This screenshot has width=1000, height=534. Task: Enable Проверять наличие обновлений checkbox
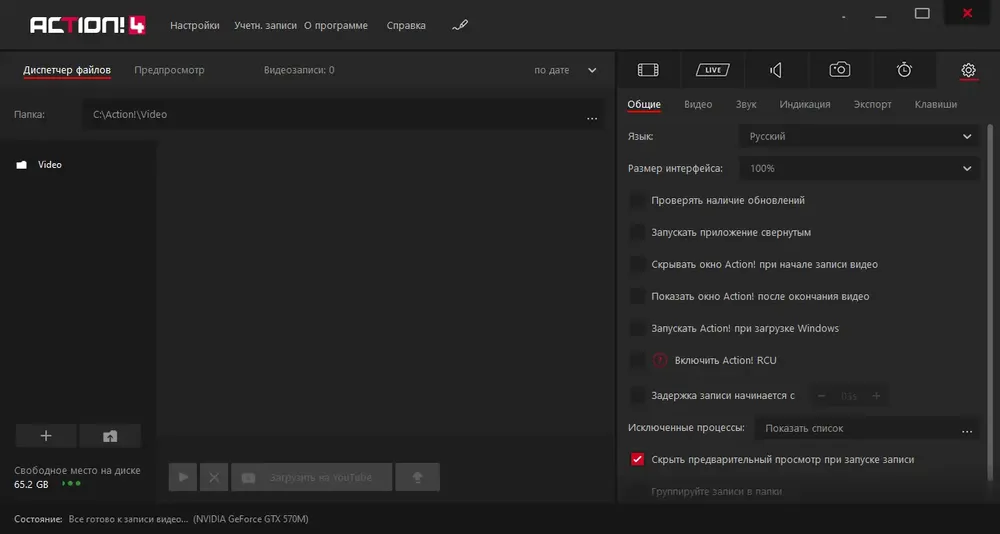click(637, 200)
